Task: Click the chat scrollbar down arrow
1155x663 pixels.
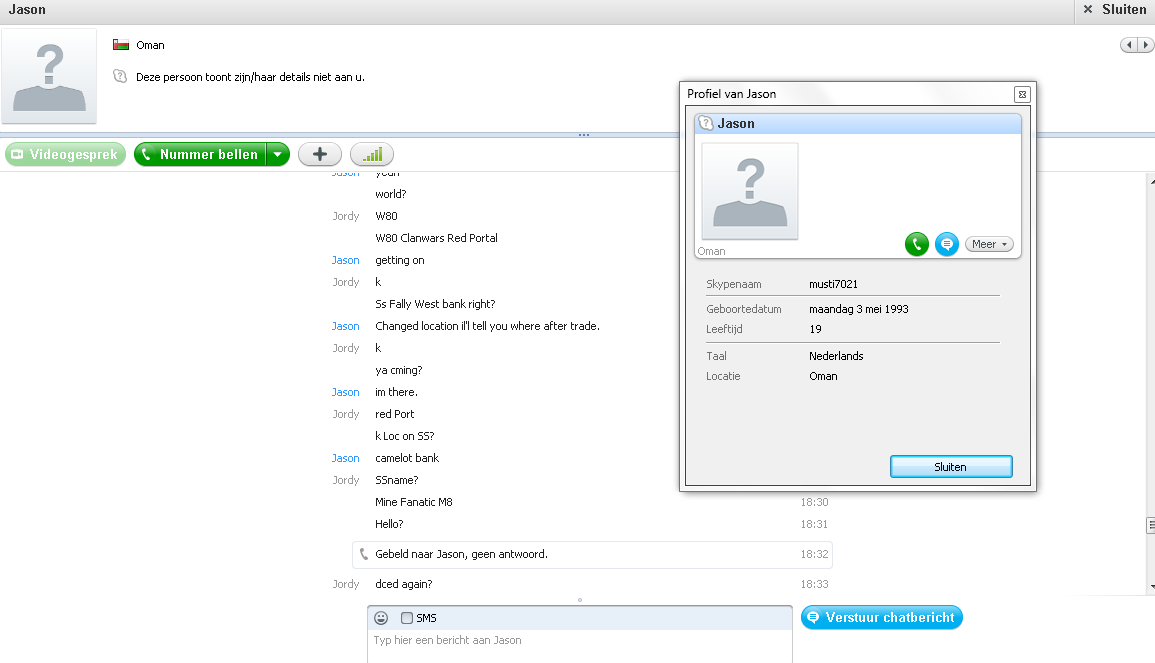Action: click(x=1151, y=587)
